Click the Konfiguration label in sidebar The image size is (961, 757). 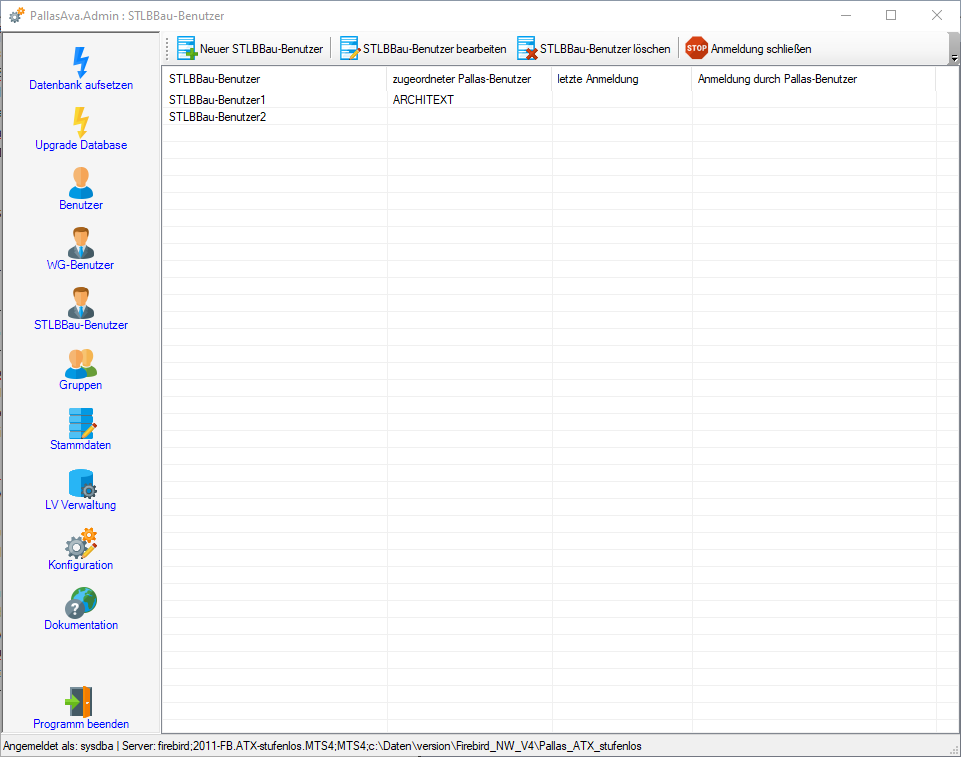(81, 565)
